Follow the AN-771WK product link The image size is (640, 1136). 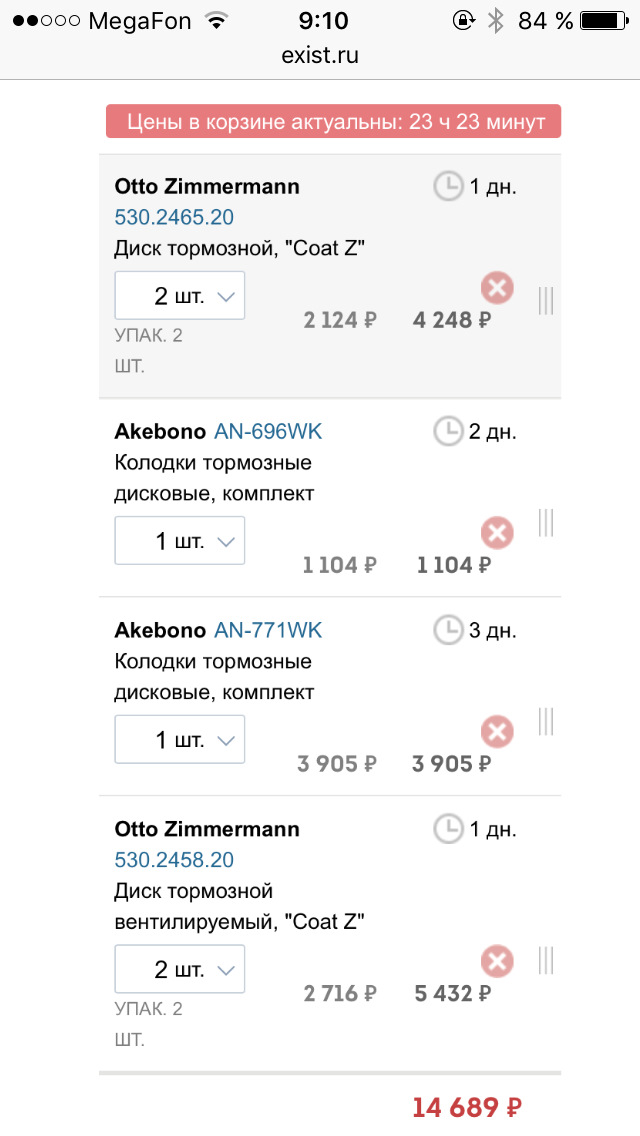point(266,630)
